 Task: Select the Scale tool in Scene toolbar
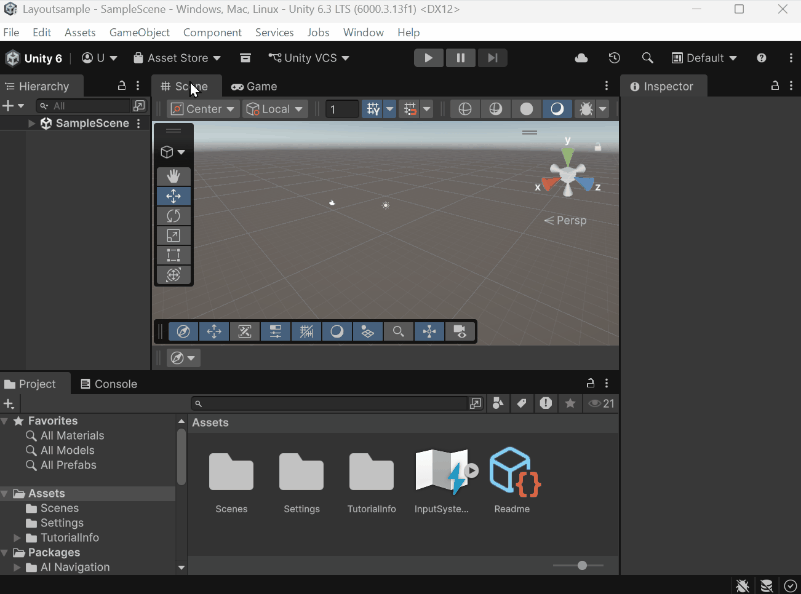[x=173, y=236]
